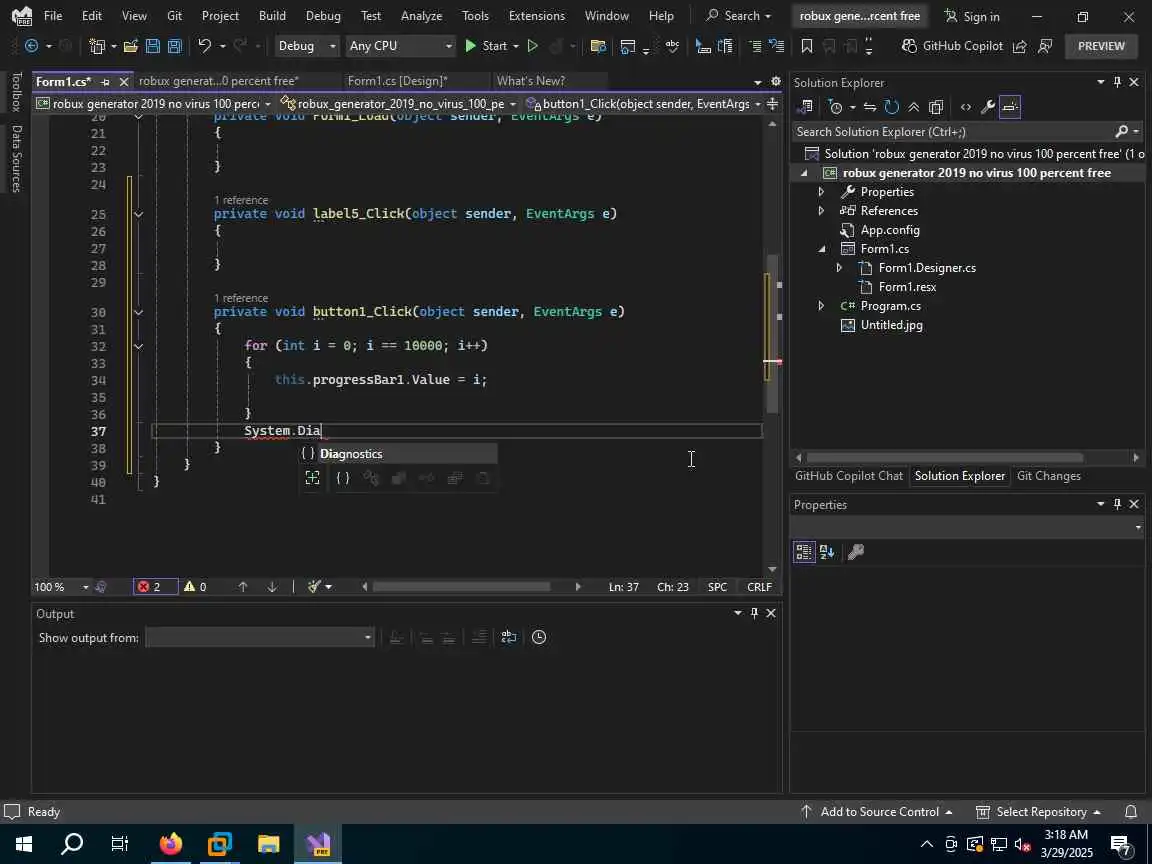
Task: Click the Open File folder icon
Action: pos(130,46)
